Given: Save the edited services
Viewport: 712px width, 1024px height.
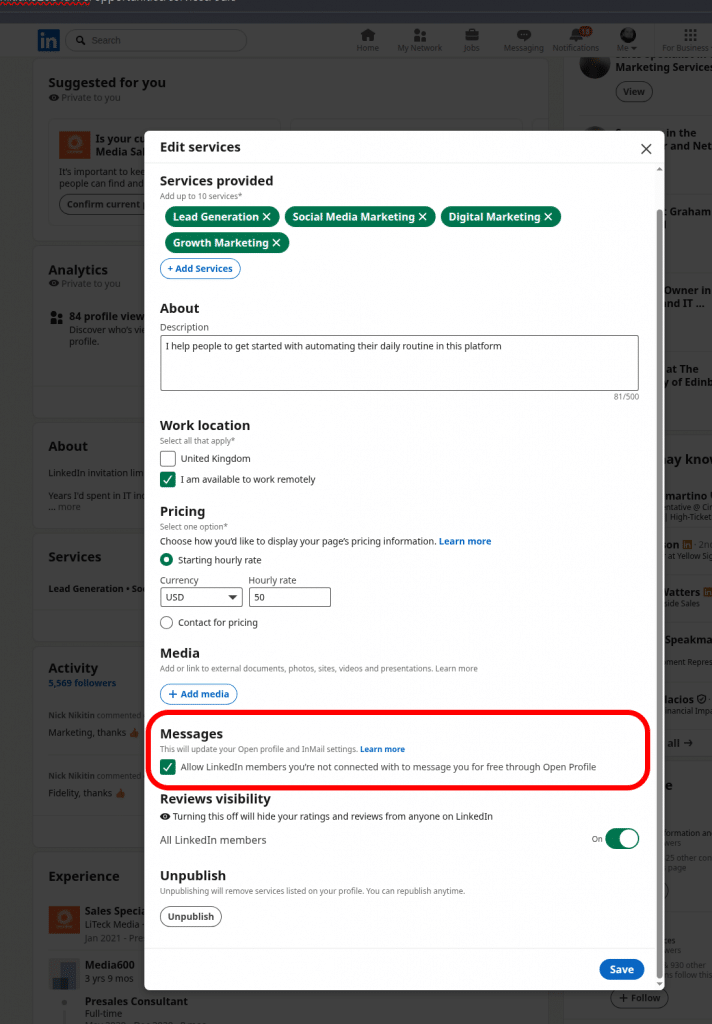Looking at the screenshot, I should 621,969.
